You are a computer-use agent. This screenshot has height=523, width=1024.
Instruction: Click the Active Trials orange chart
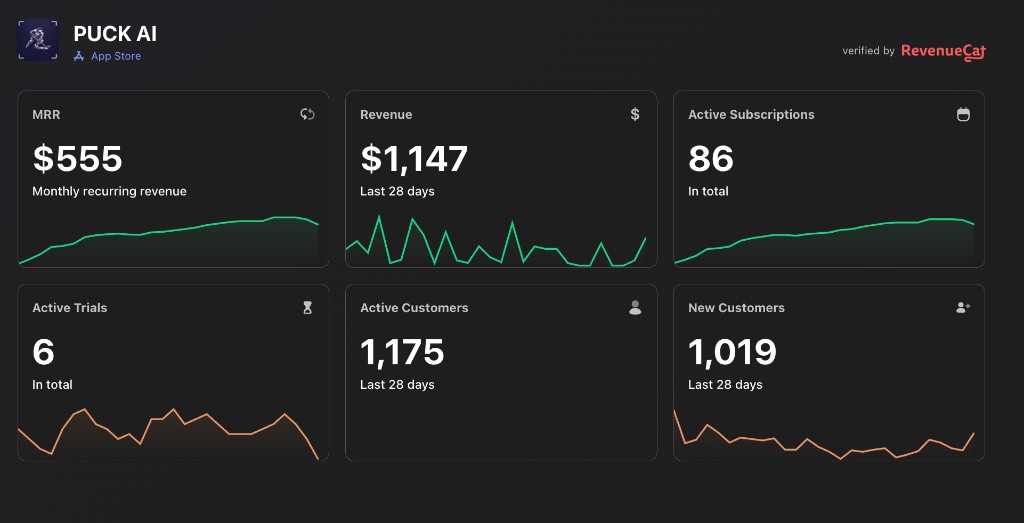click(168, 434)
